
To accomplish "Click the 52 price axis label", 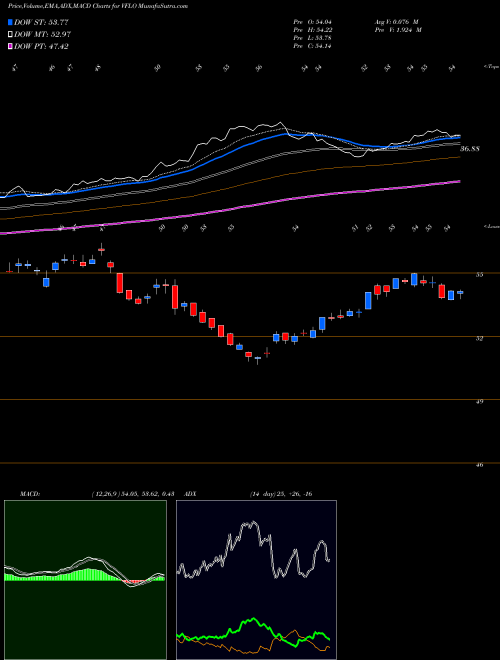I will click(479, 338).
